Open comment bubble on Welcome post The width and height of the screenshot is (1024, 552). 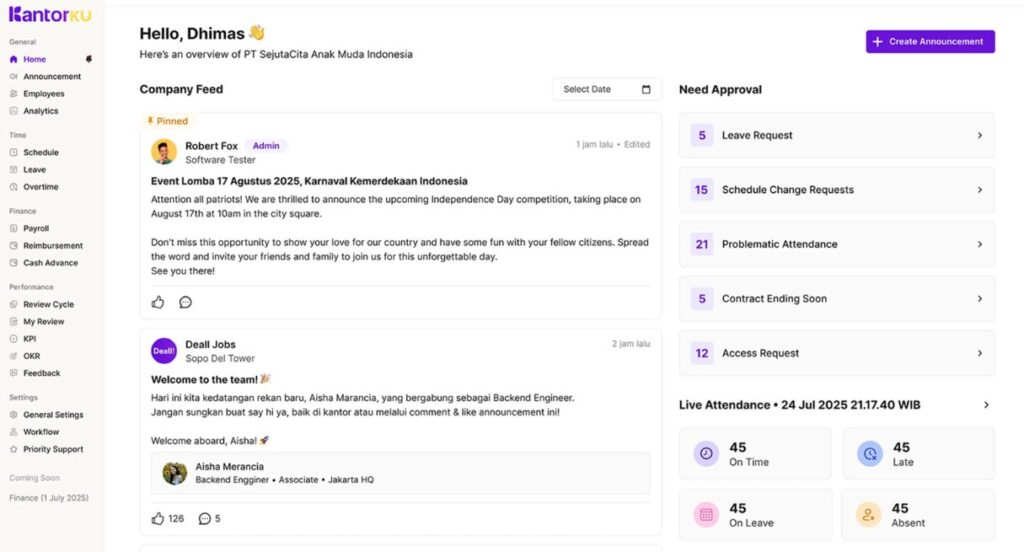pyautogui.click(x=205, y=518)
